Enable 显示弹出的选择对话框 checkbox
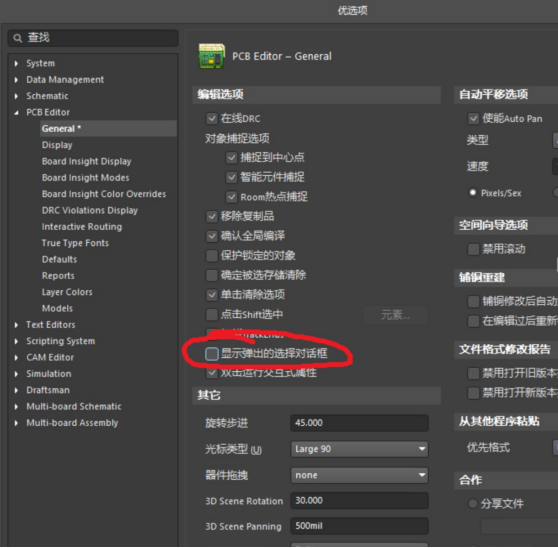The width and height of the screenshot is (558, 548). pyautogui.click(x=212, y=354)
